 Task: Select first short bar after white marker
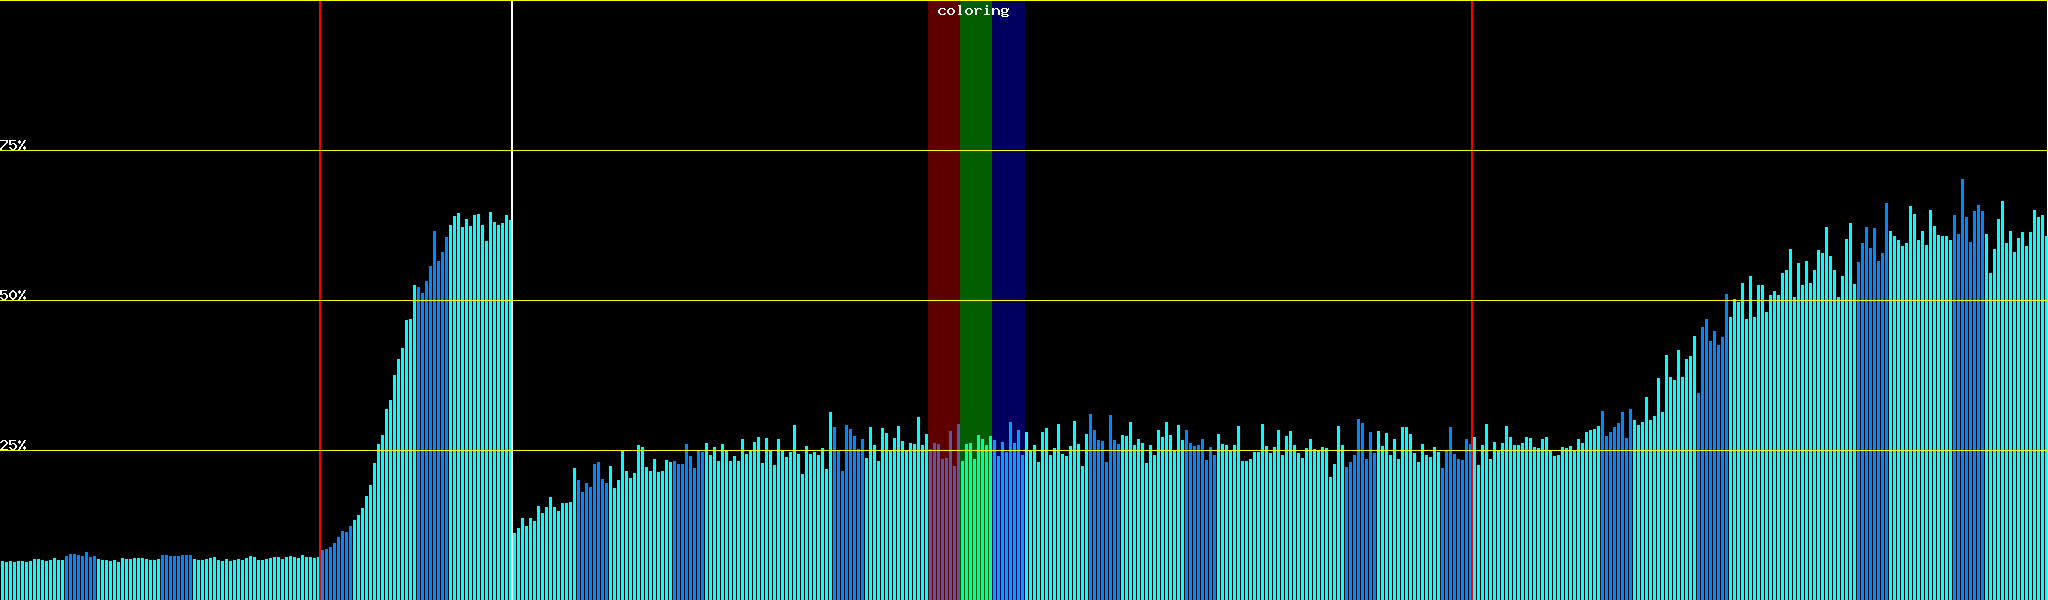click(x=515, y=570)
